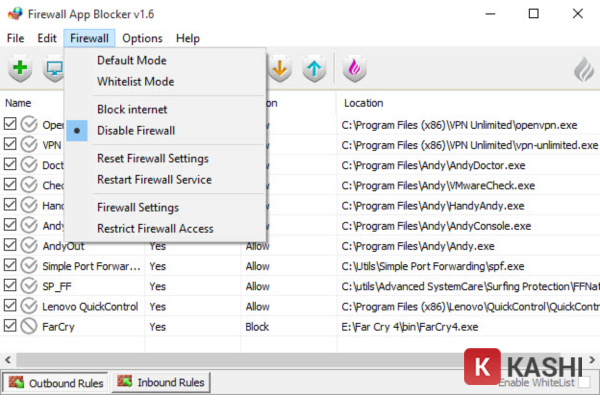Image resolution: width=600 pixels, height=400 pixels.
Task: Open the Edit menu
Action: (47, 38)
